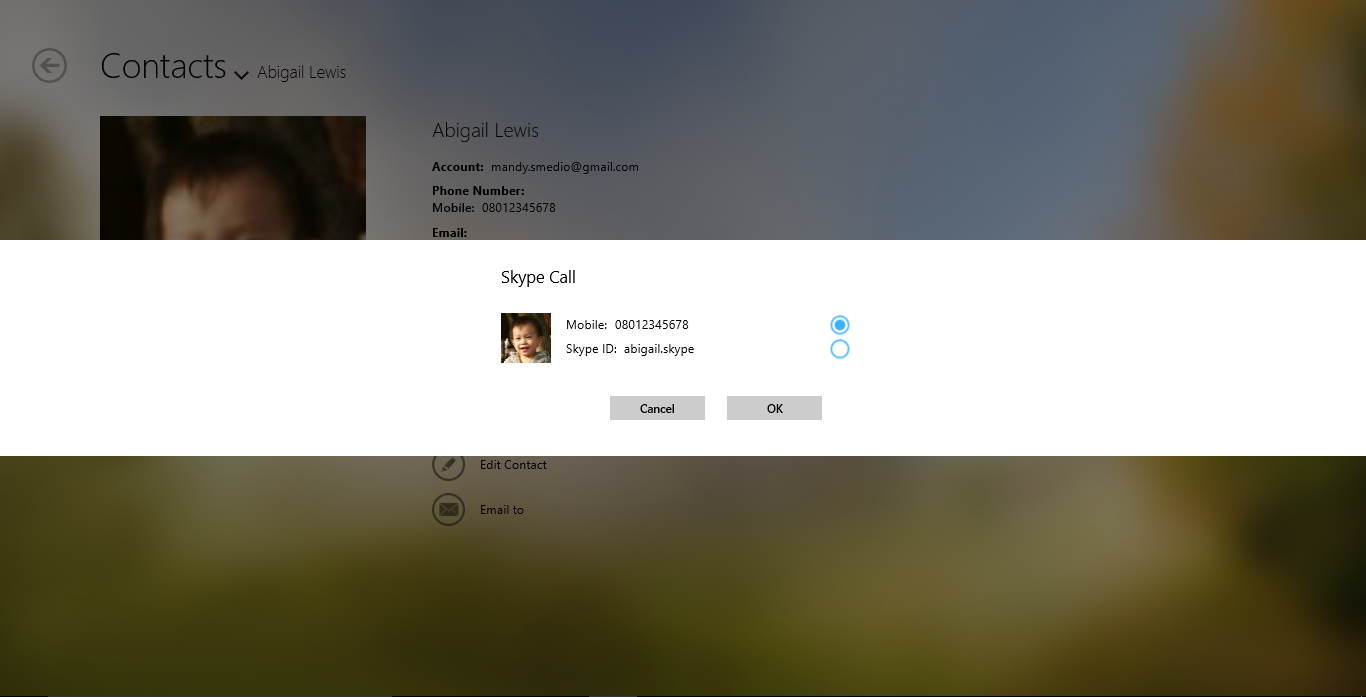Click the avatar thumbnail in Skype Call dialog
This screenshot has height=697, width=1366.
pos(525,338)
